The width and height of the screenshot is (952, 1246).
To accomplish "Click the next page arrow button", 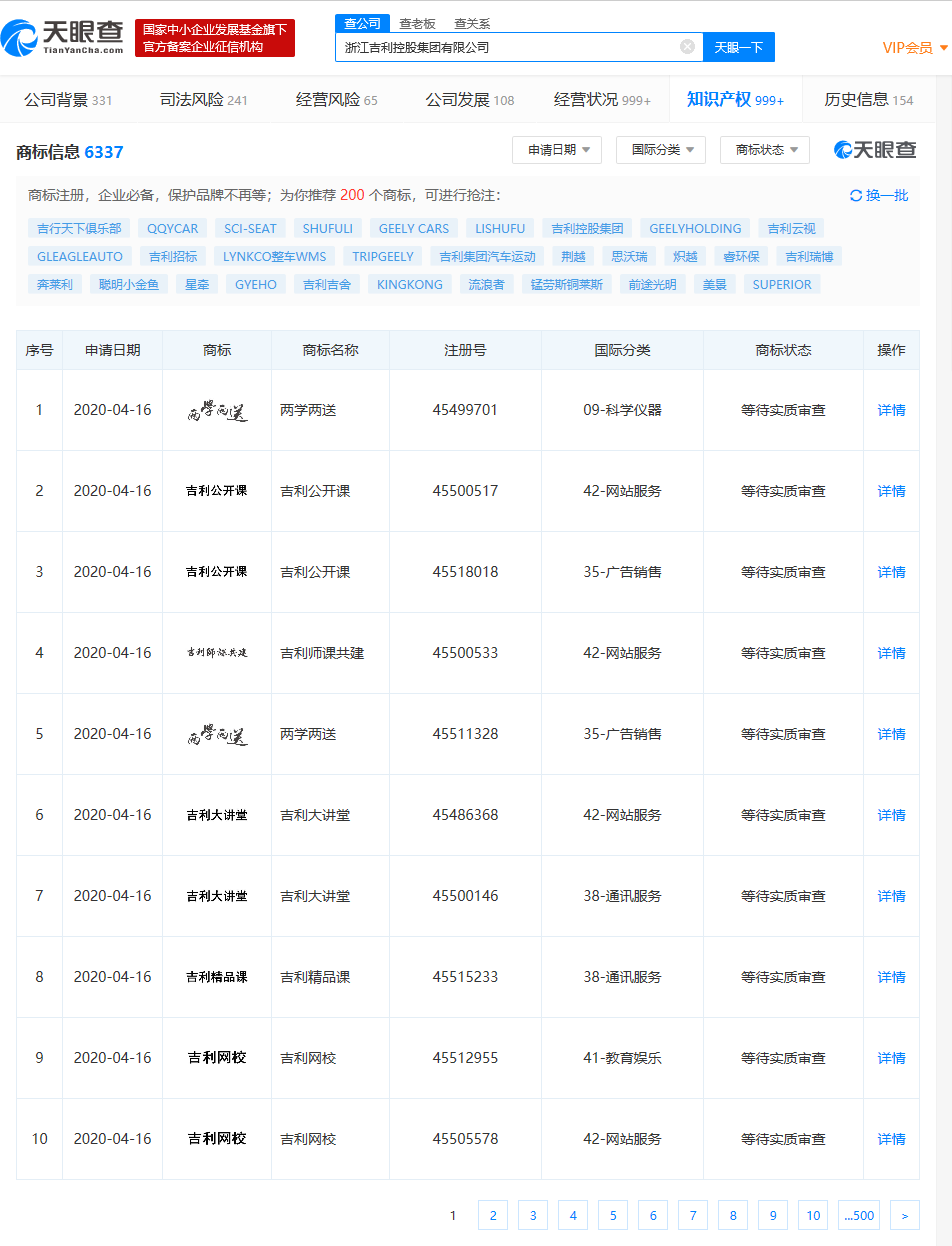I will (x=903, y=1215).
